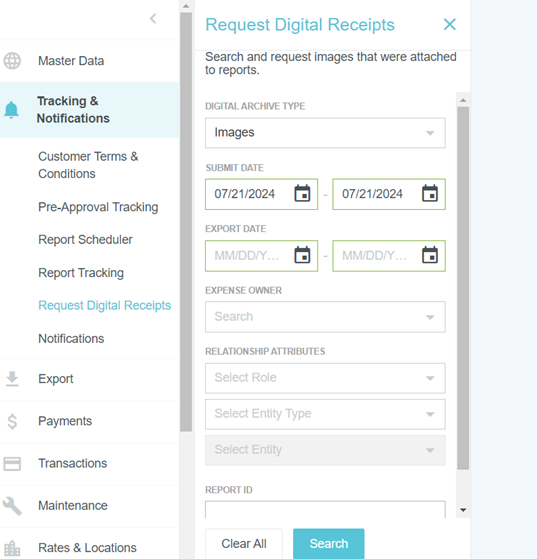The width and height of the screenshot is (537, 559).
Task: Go to Pre-Approval Tracking menu item
Action: pos(98,207)
